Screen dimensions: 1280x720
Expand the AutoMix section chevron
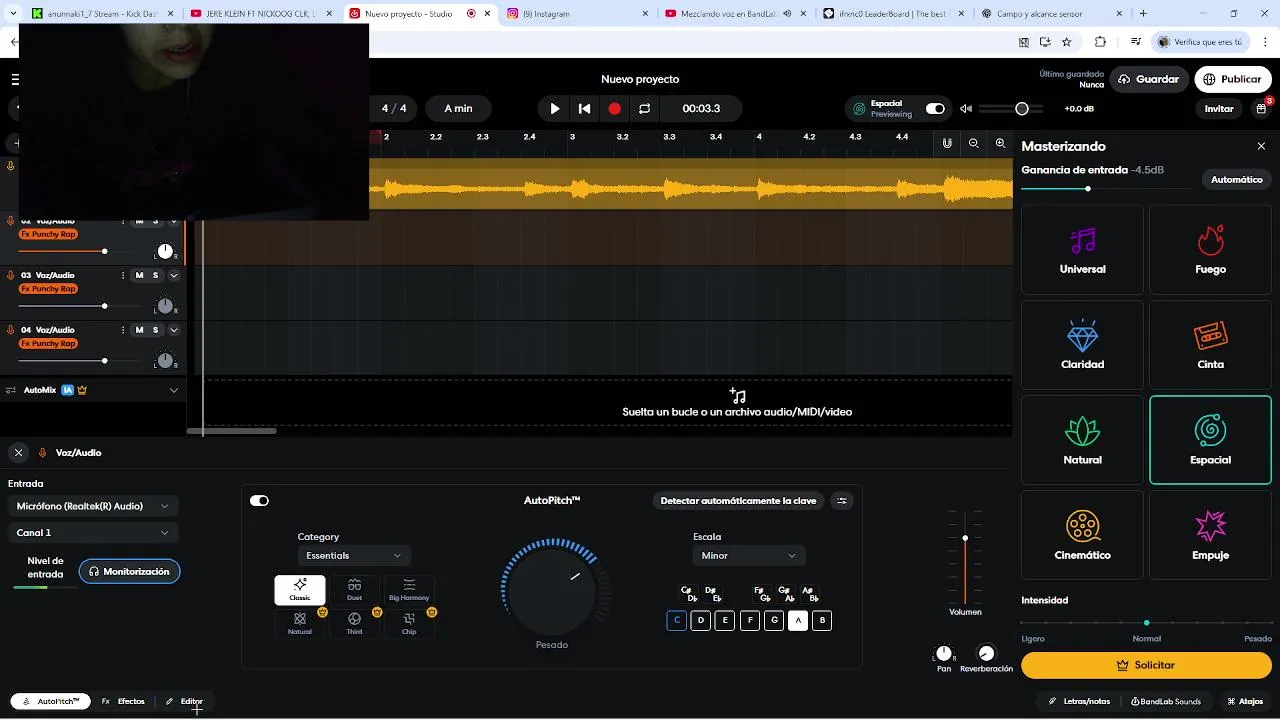(x=174, y=390)
